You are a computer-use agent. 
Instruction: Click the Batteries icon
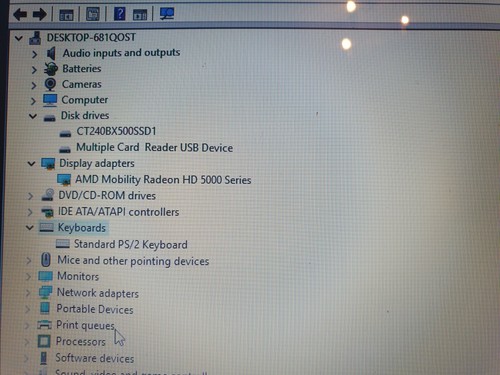[x=51, y=69]
